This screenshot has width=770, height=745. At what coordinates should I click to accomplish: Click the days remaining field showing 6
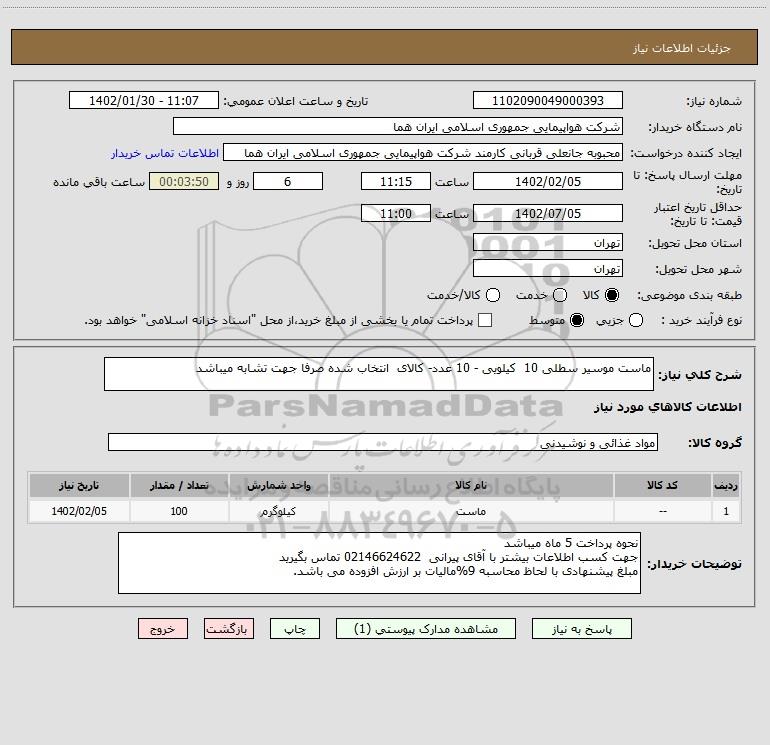point(288,182)
